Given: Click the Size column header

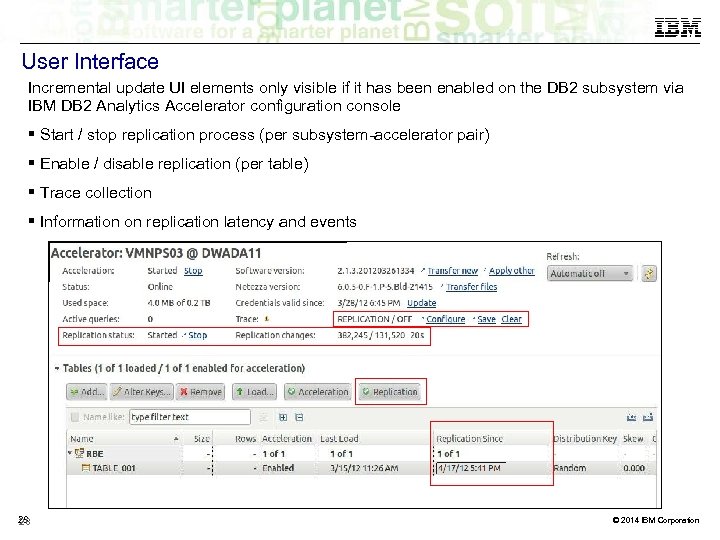Looking at the screenshot, I should pos(197,439).
